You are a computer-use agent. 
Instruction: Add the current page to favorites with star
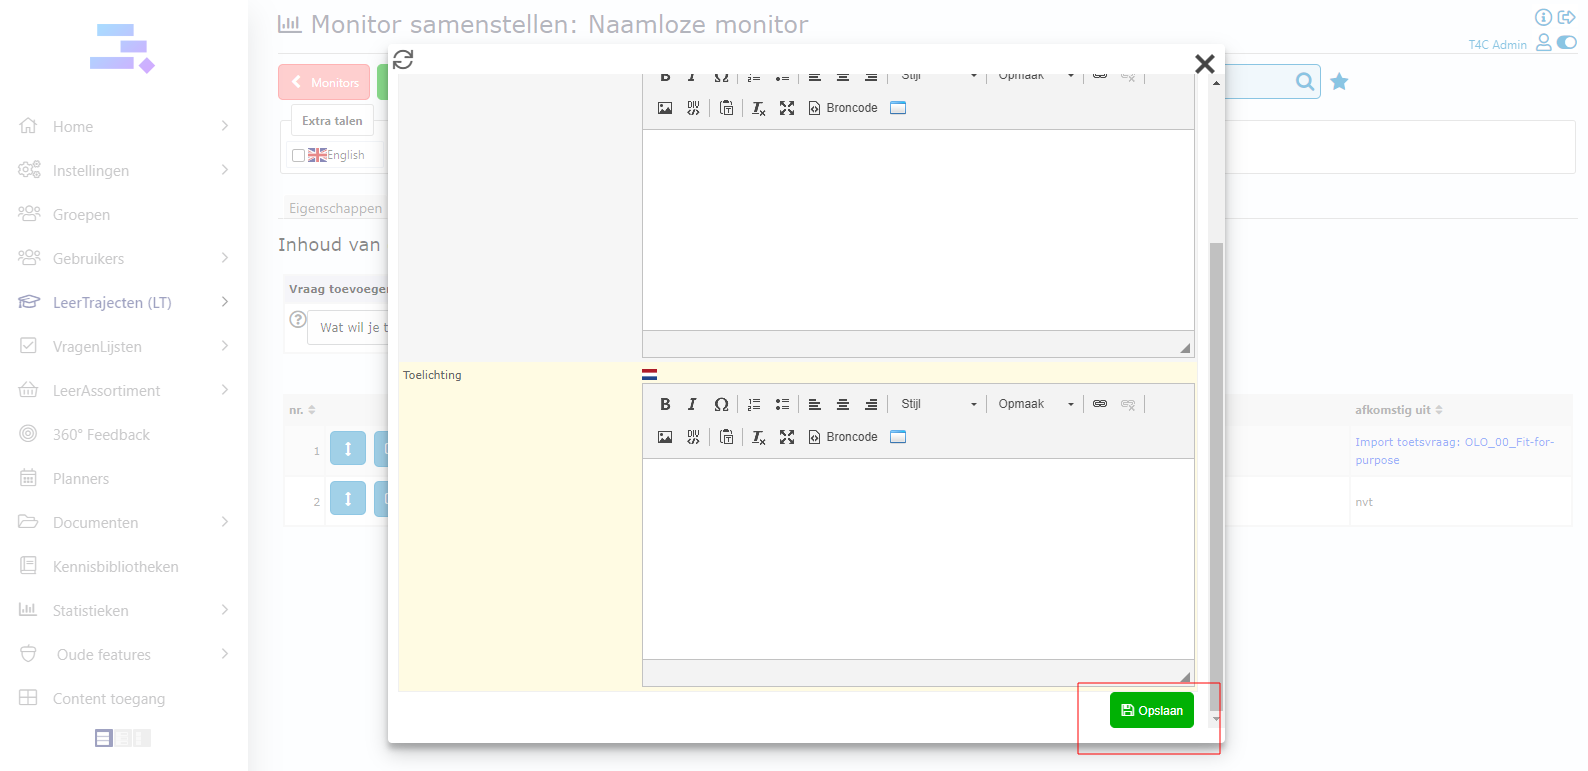click(x=1339, y=82)
